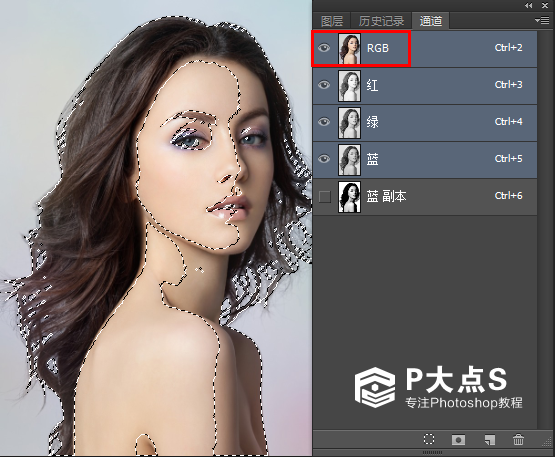Load channel as selection icon
The width and height of the screenshot is (555, 457).
click(429, 439)
